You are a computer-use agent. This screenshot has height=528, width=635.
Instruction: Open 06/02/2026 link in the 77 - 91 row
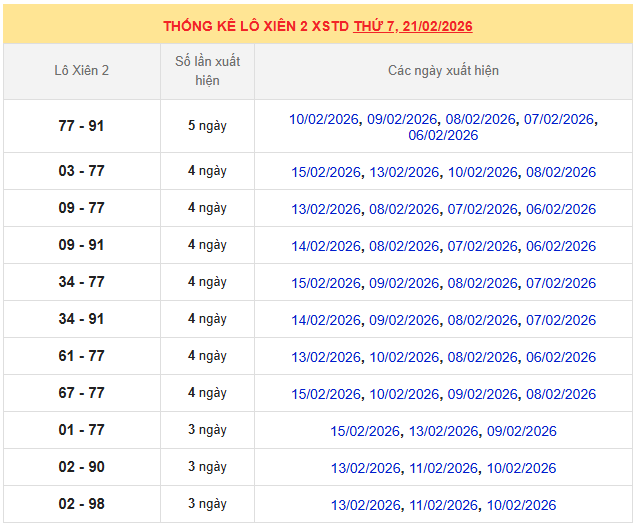(x=443, y=135)
